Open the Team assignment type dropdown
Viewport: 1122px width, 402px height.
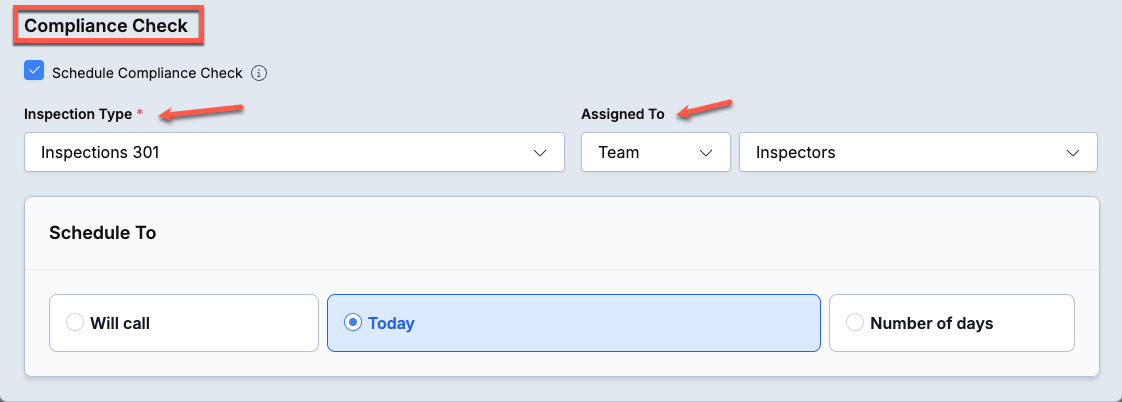655,152
